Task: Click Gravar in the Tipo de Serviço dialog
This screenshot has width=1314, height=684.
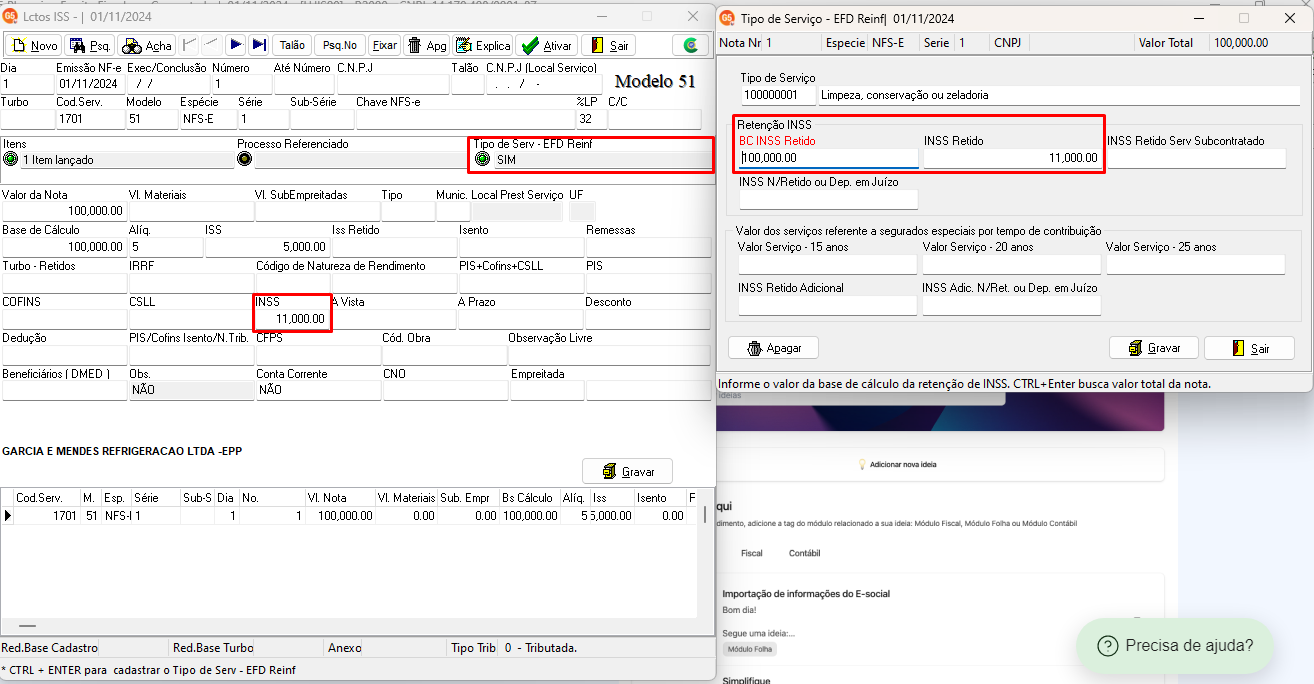Action: tap(1154, 348)
